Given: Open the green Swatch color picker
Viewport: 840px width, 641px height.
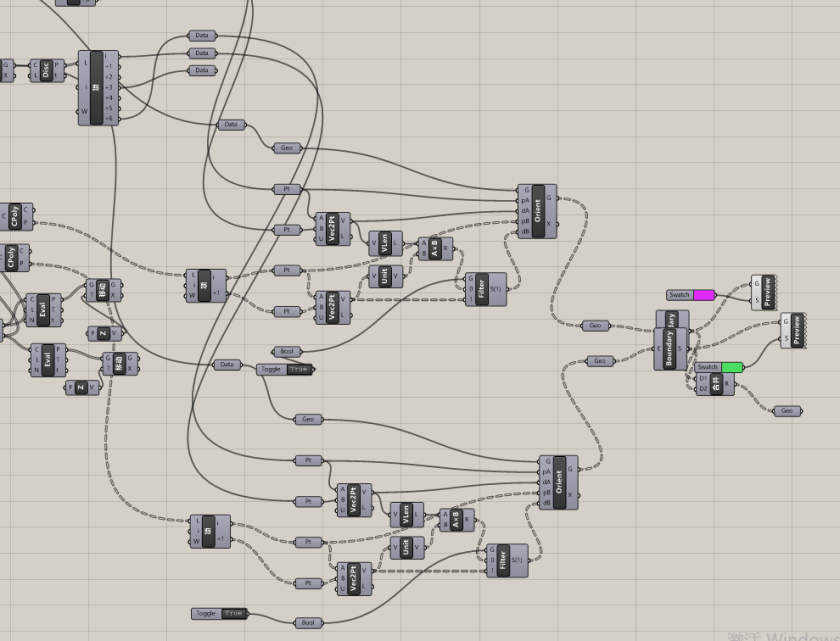Looking at the screenshot, I should tap(732, 367).
